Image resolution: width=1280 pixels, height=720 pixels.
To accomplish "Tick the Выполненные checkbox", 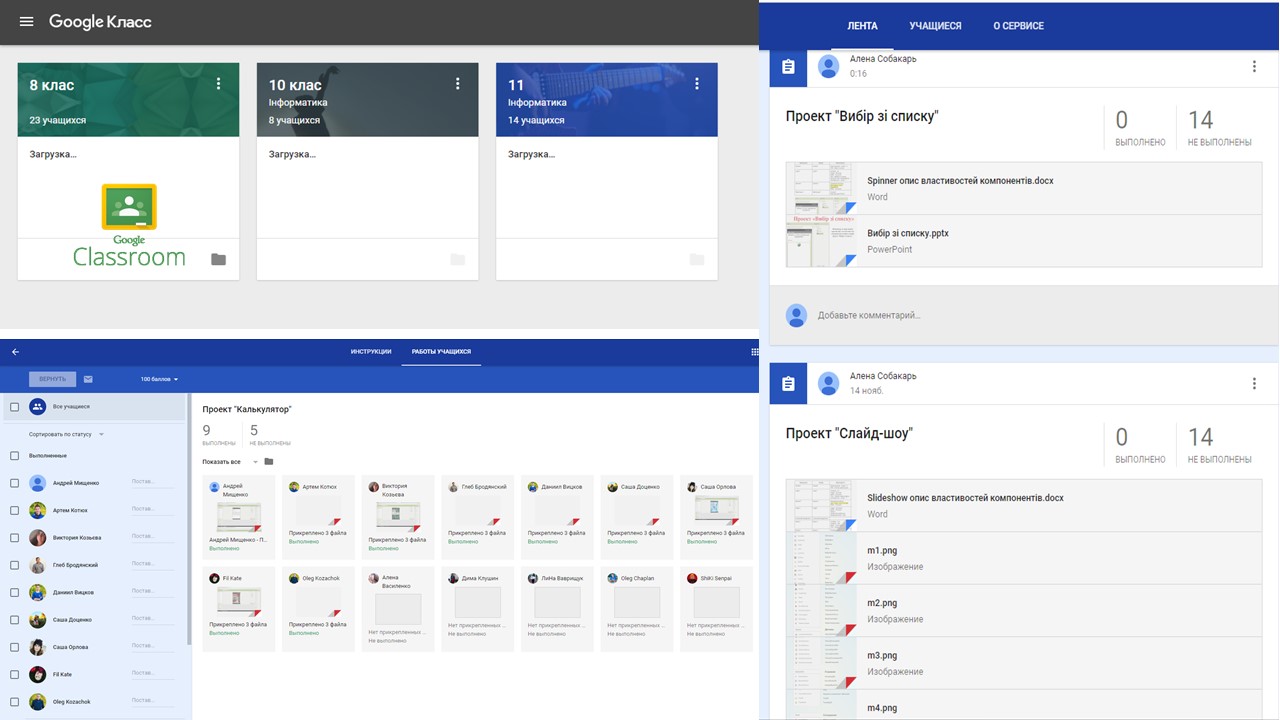I will (15, 456).
